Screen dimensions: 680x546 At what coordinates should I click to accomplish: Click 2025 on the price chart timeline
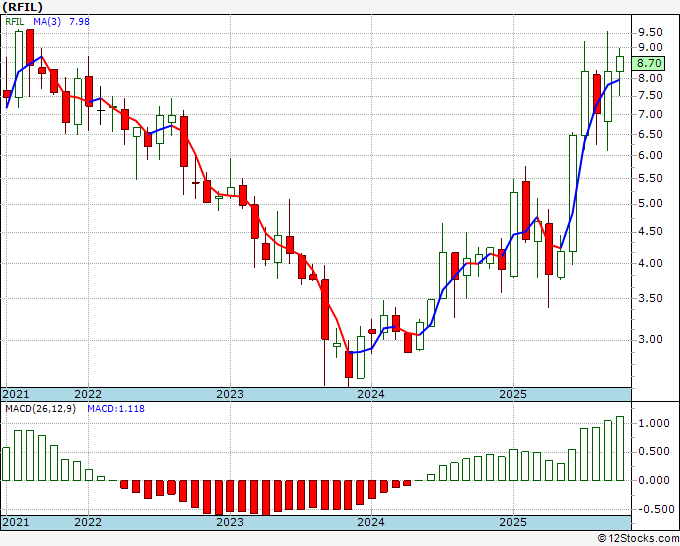[513, 394]
